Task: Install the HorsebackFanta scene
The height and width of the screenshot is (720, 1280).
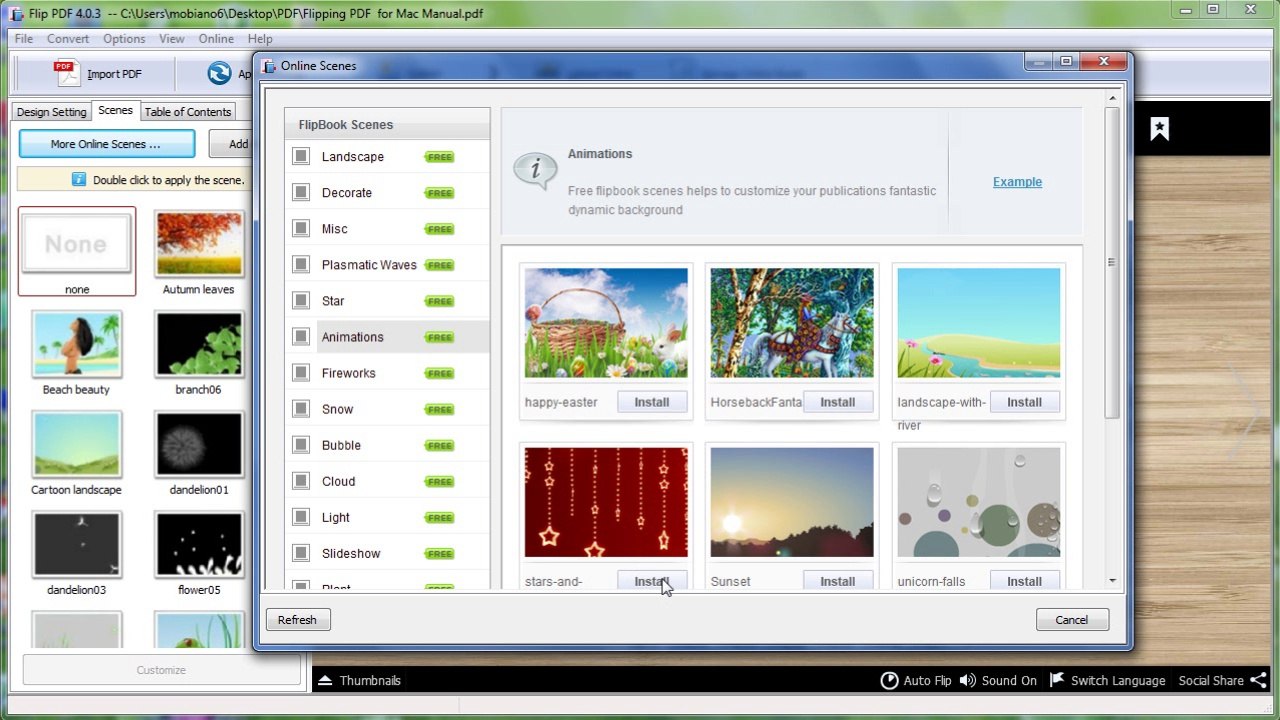Action: click(837, 402)
